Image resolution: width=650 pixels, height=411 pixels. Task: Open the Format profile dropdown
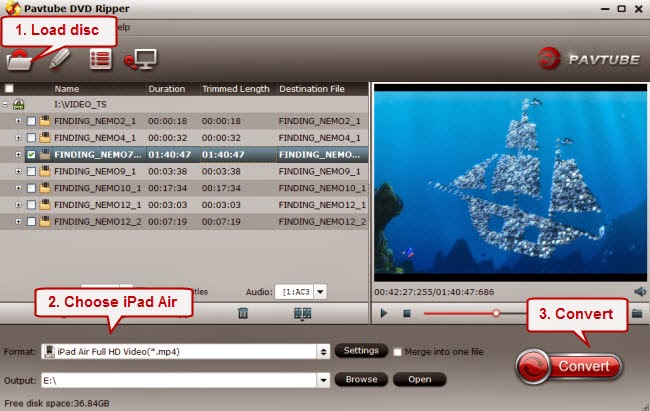(x=323, y=352)
